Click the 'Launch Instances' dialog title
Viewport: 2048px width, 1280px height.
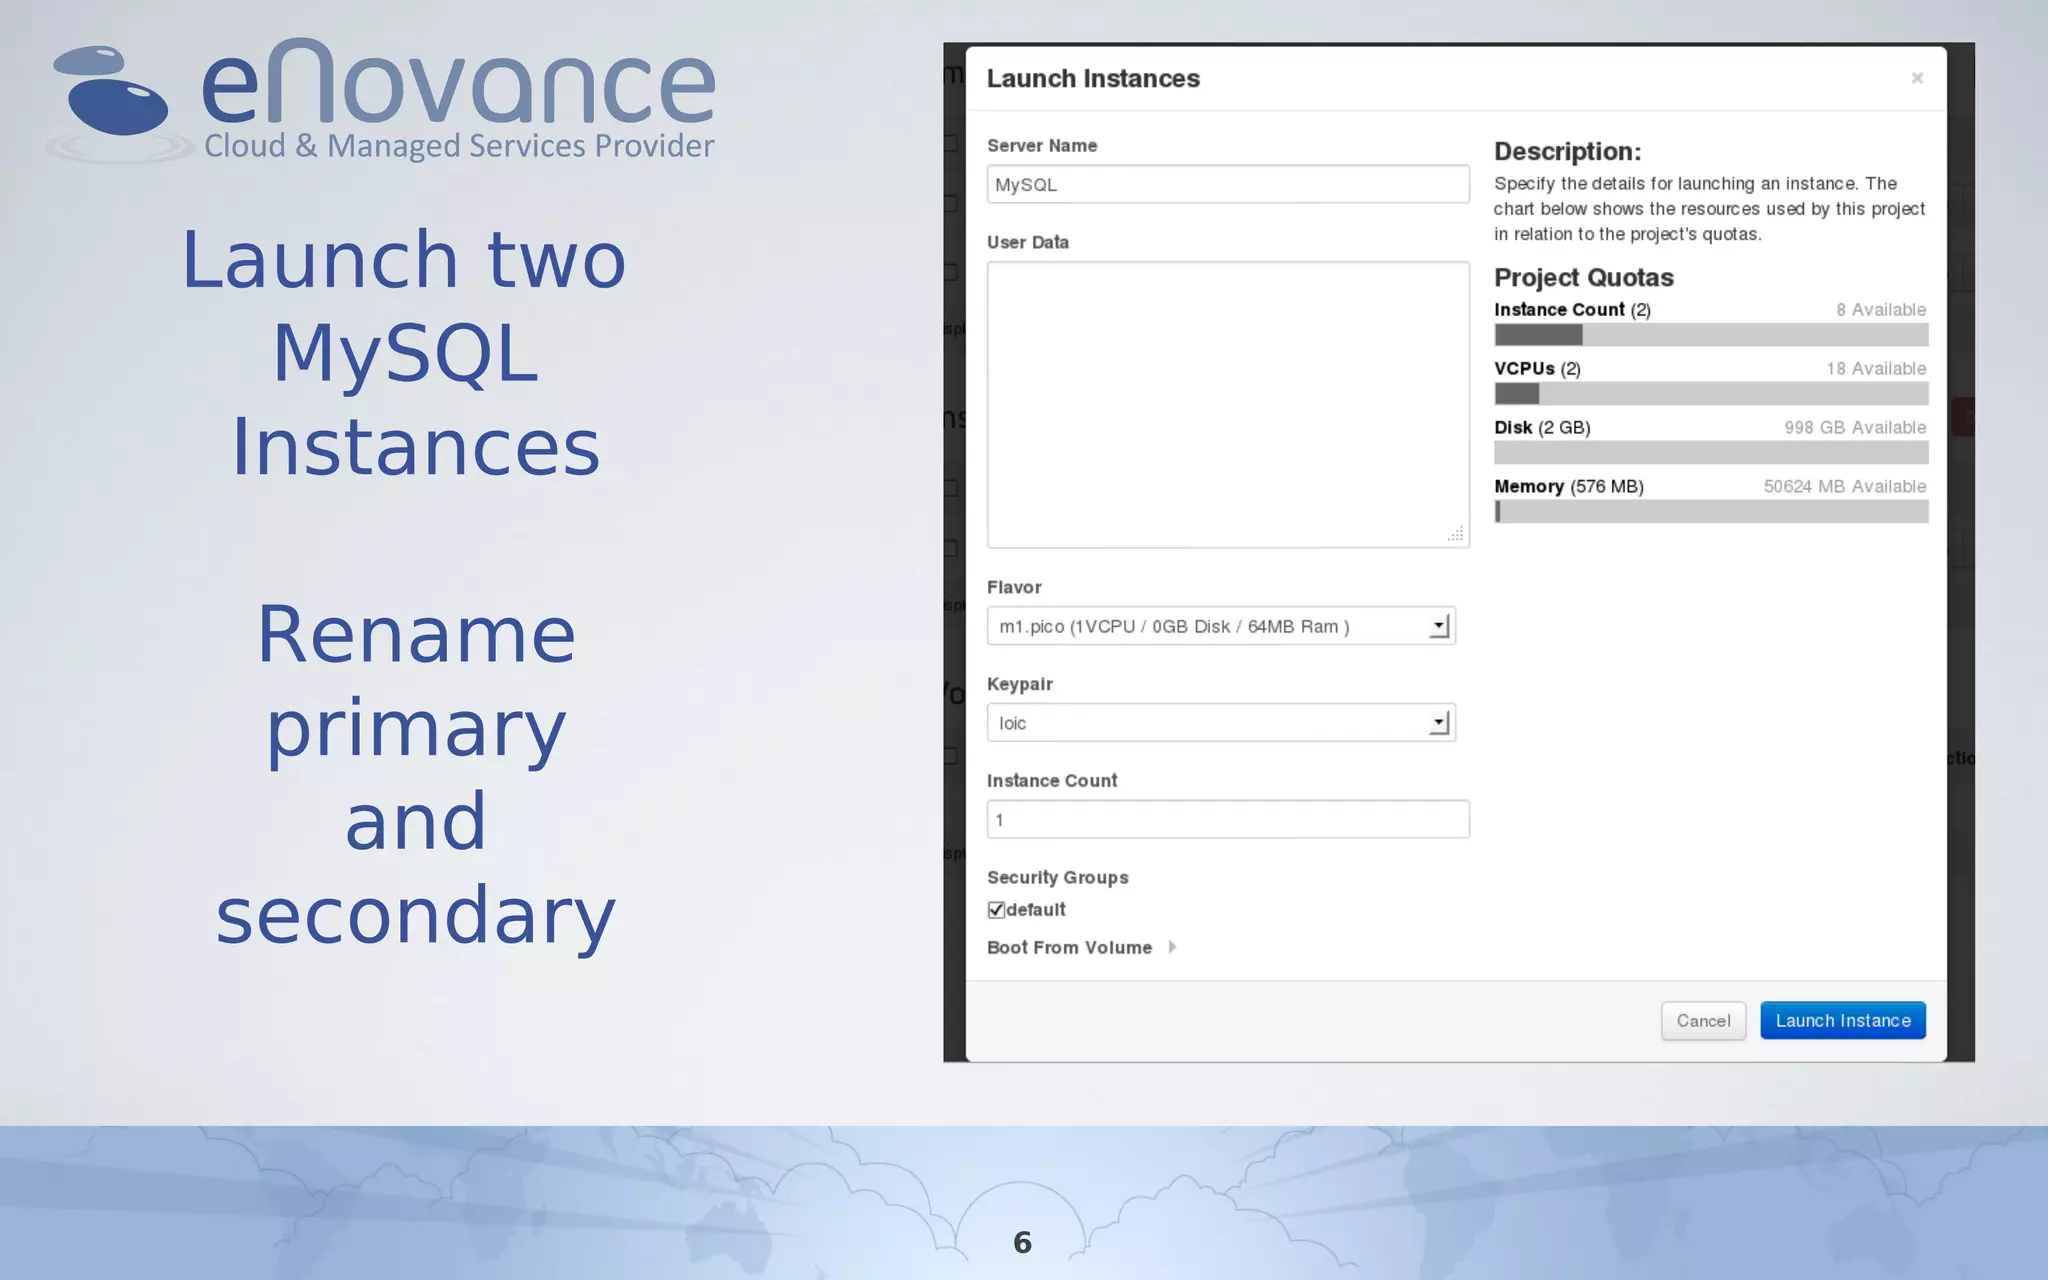pyautogui.click(x=1093, y=79)
